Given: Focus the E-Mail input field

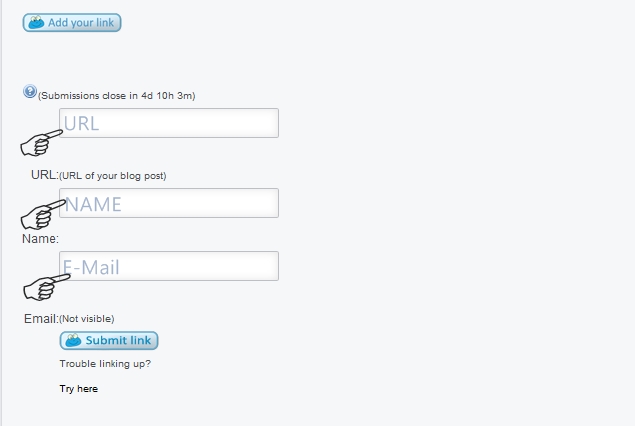Looking at the screenshot, I should [x=169, y=266].
